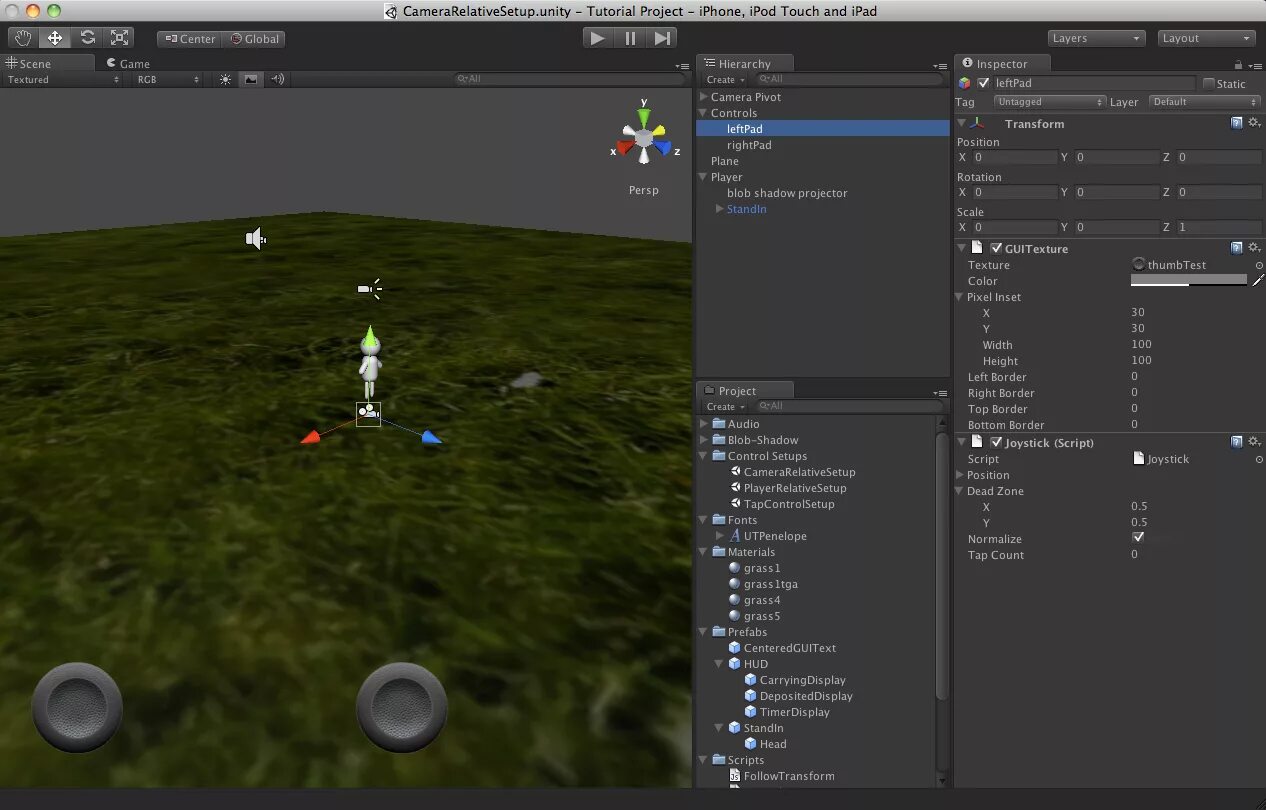Open Project panel options menu
Screen dimensions: 1266x810
[940, 394]
